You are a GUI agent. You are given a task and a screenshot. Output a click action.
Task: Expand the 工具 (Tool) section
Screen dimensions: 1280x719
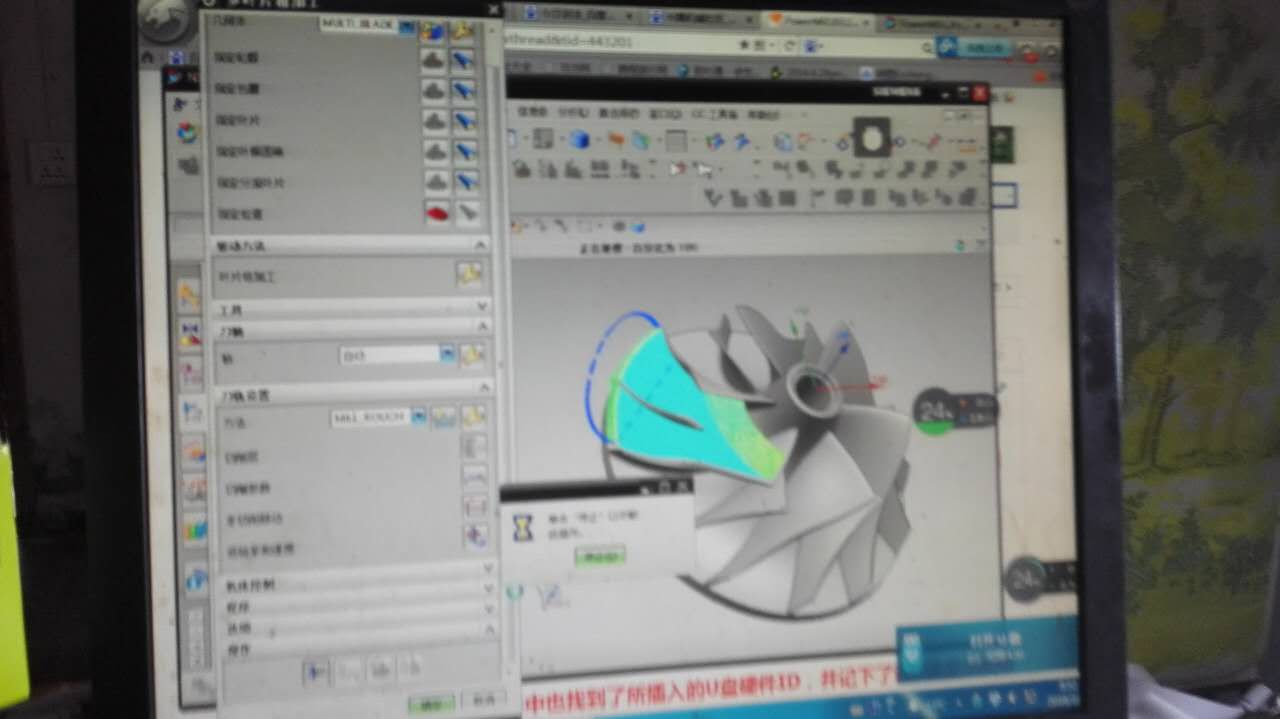pos(482,306)
